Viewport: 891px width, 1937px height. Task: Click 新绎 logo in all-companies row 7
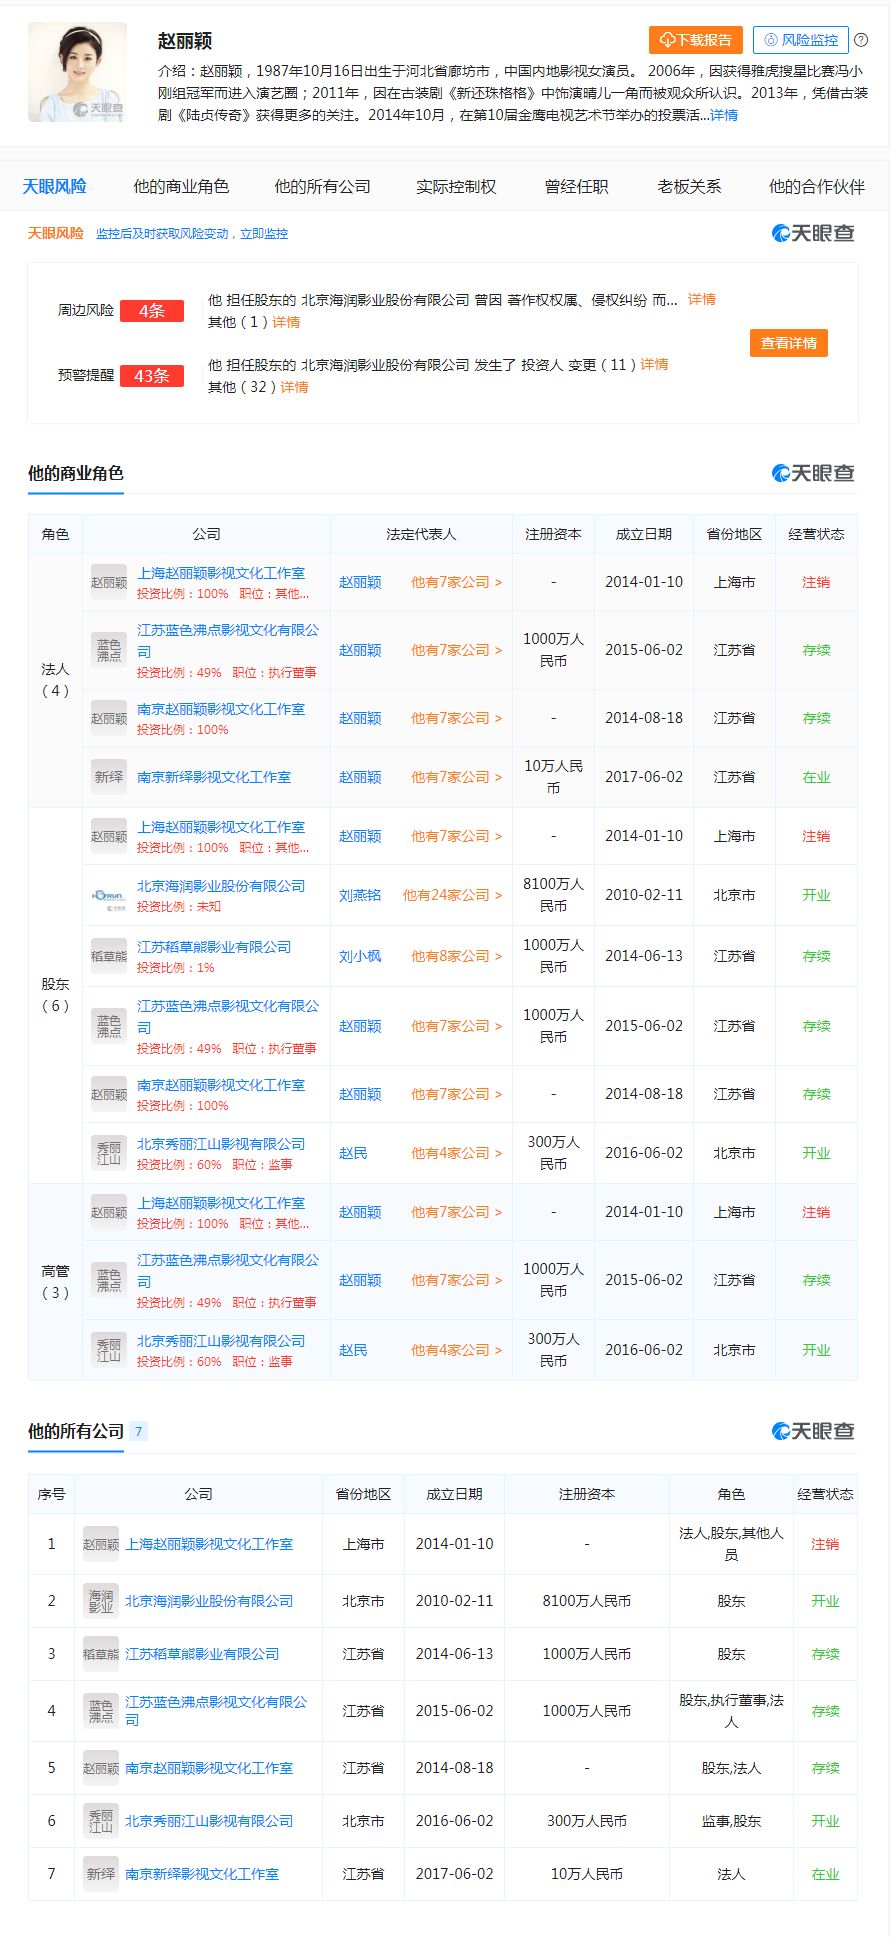pos(101,1874)
